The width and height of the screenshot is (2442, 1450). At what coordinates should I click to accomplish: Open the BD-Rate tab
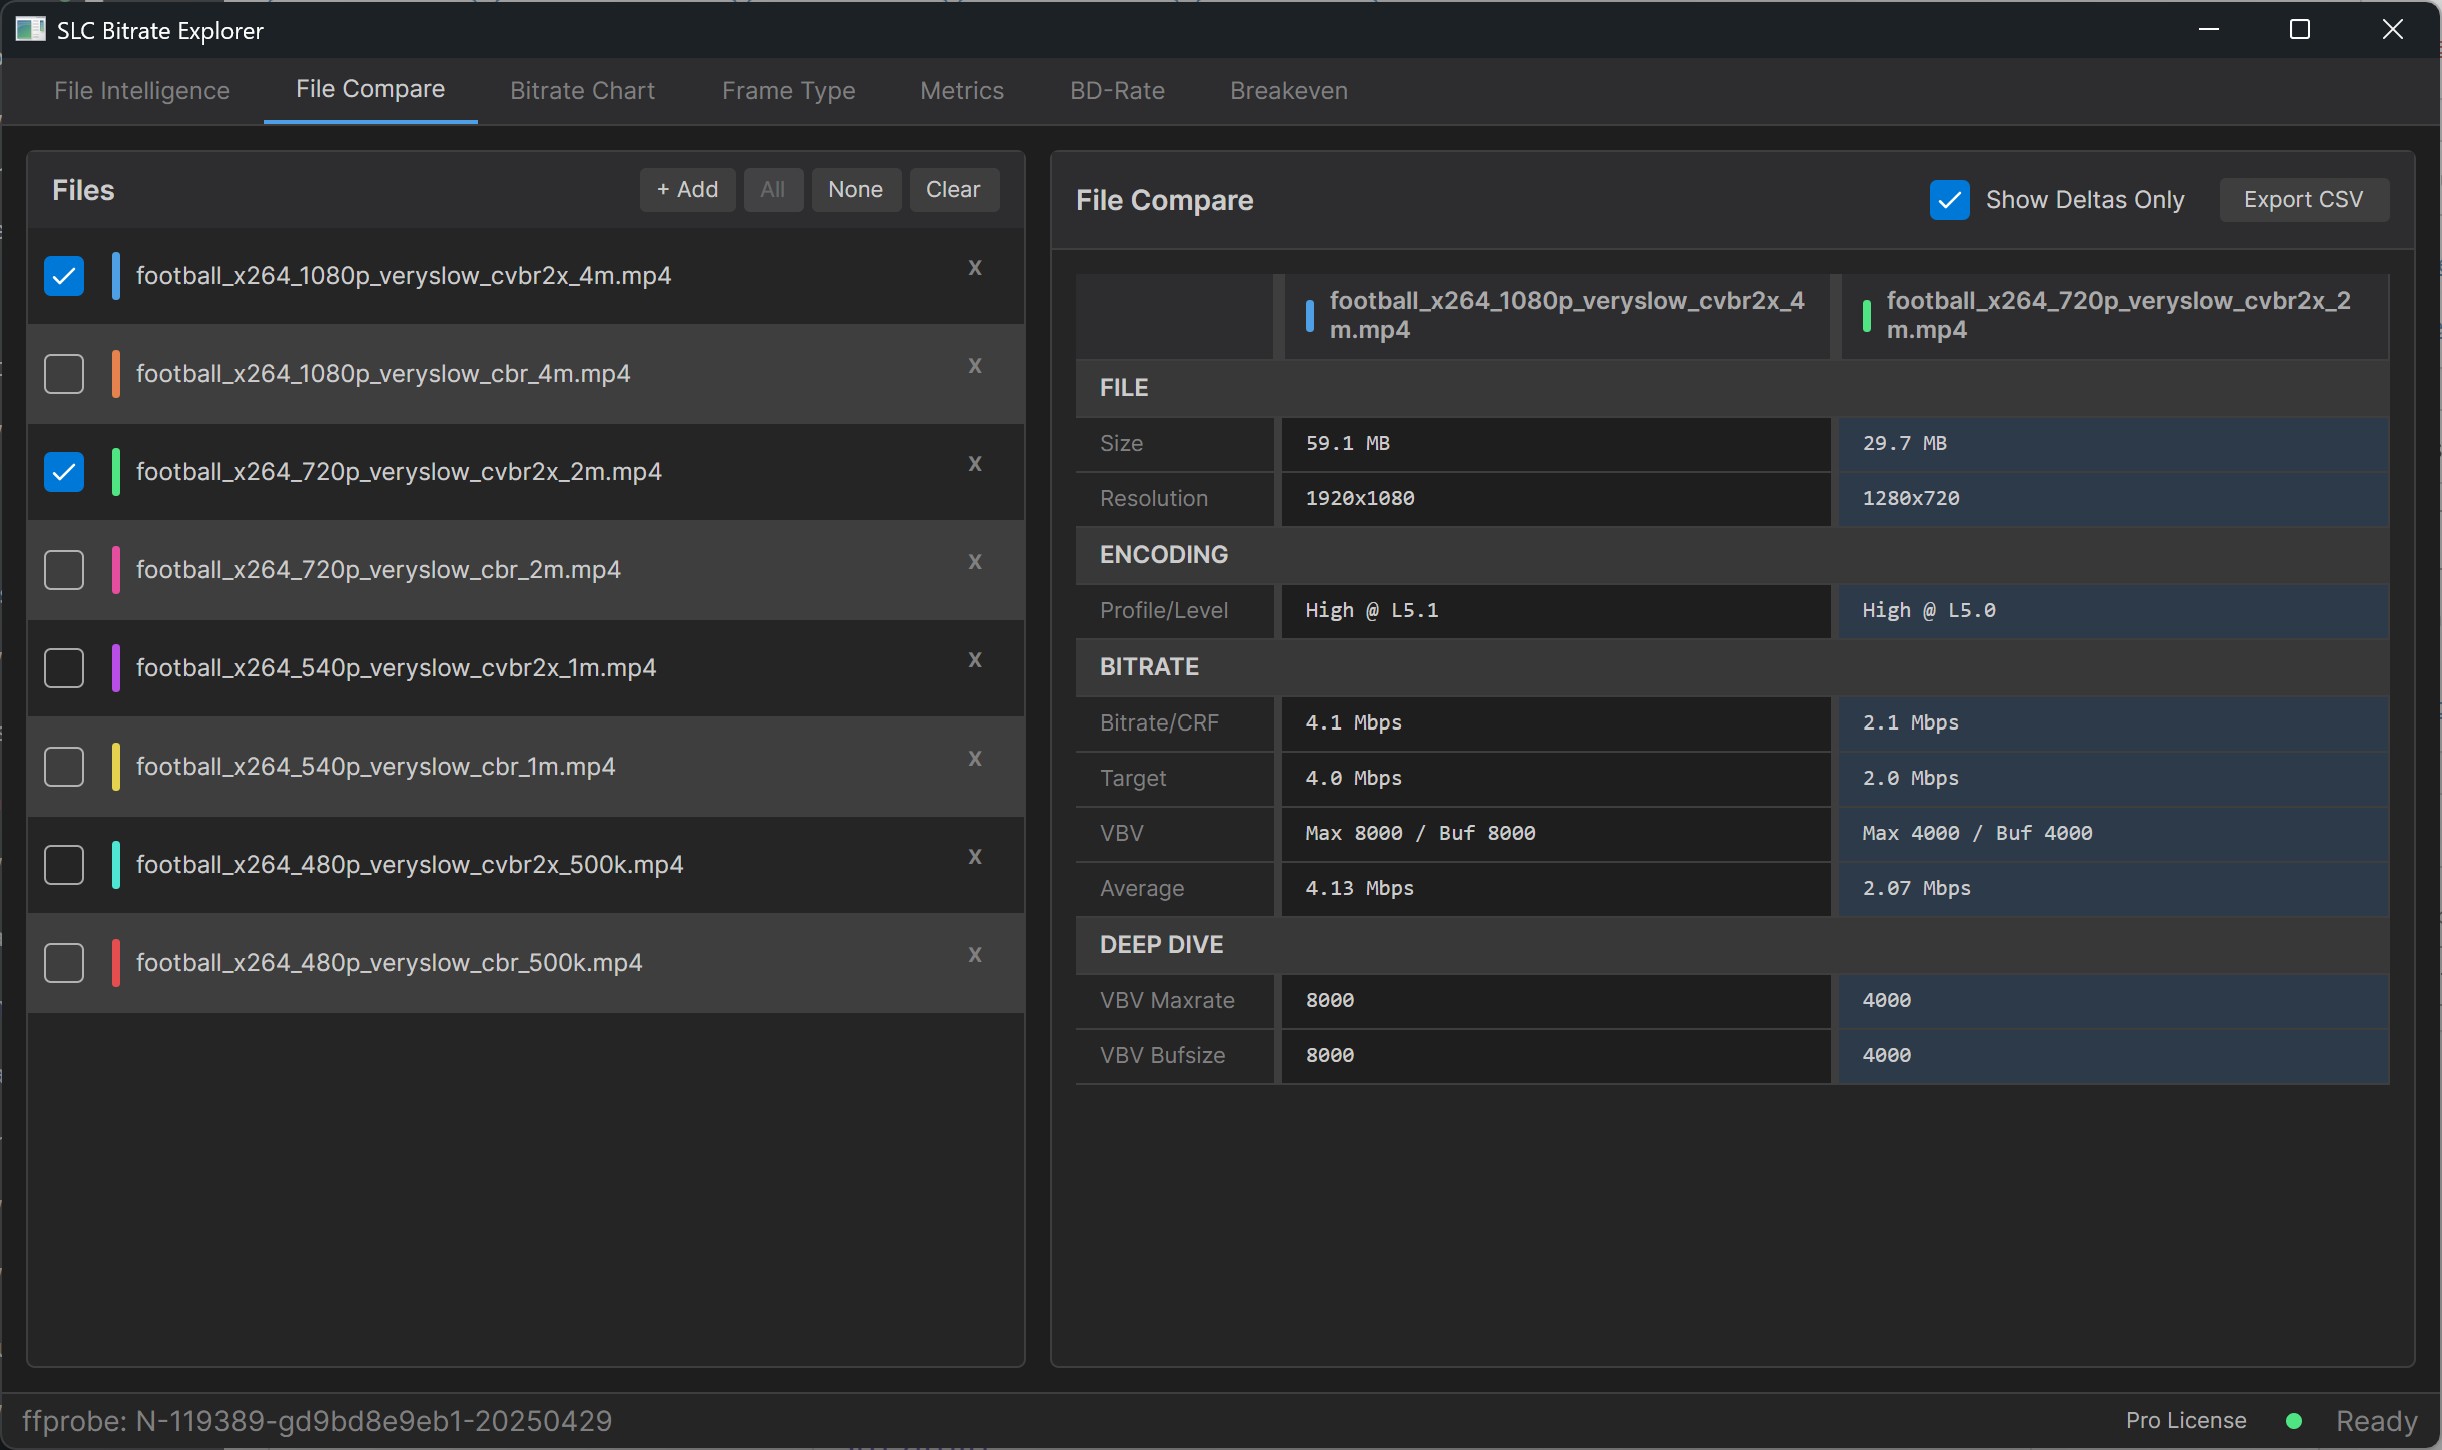(x=1117, y=91)
